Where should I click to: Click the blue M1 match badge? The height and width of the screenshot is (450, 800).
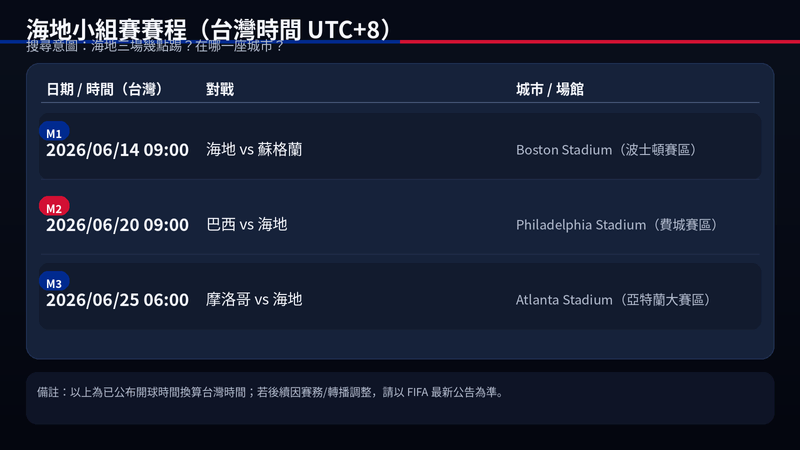pos(54,133)
